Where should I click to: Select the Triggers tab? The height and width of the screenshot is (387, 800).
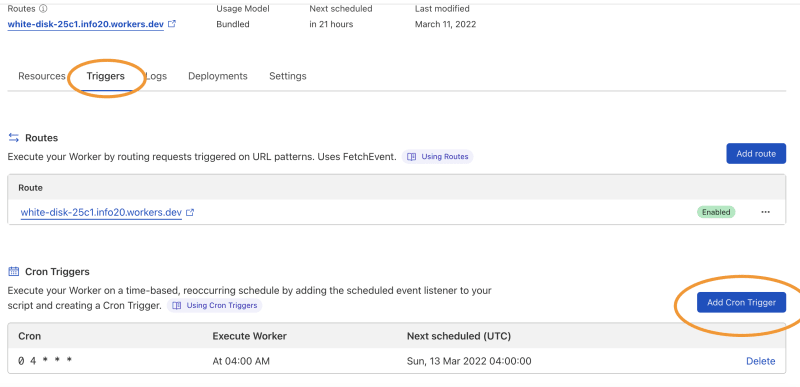[x=106, y=76]
